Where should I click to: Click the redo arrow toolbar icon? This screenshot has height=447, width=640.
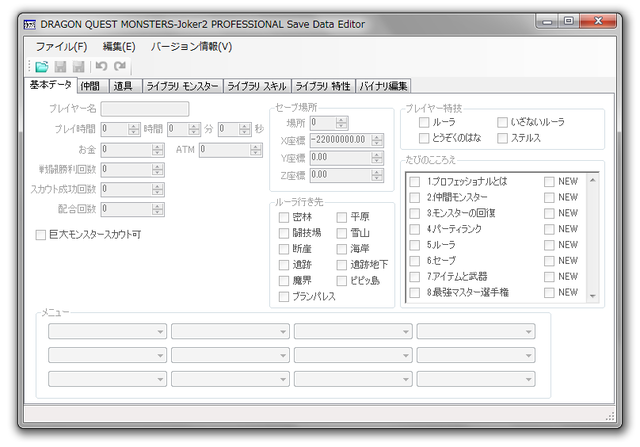point(120,66)
